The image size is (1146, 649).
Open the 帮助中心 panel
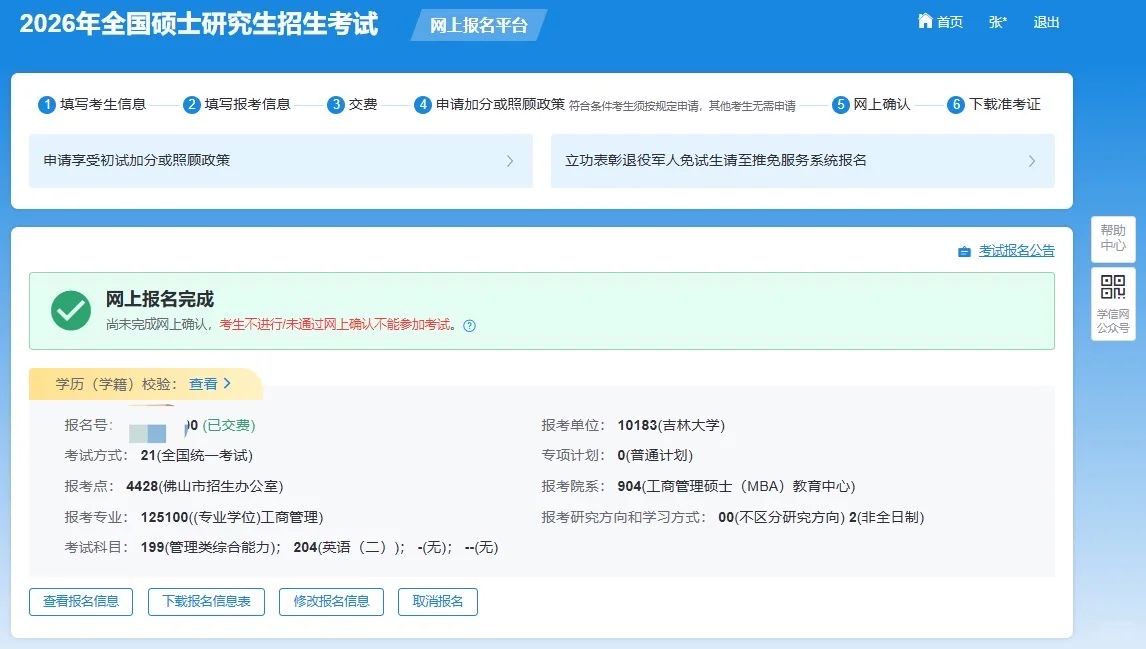click(x=1112, y=239)
